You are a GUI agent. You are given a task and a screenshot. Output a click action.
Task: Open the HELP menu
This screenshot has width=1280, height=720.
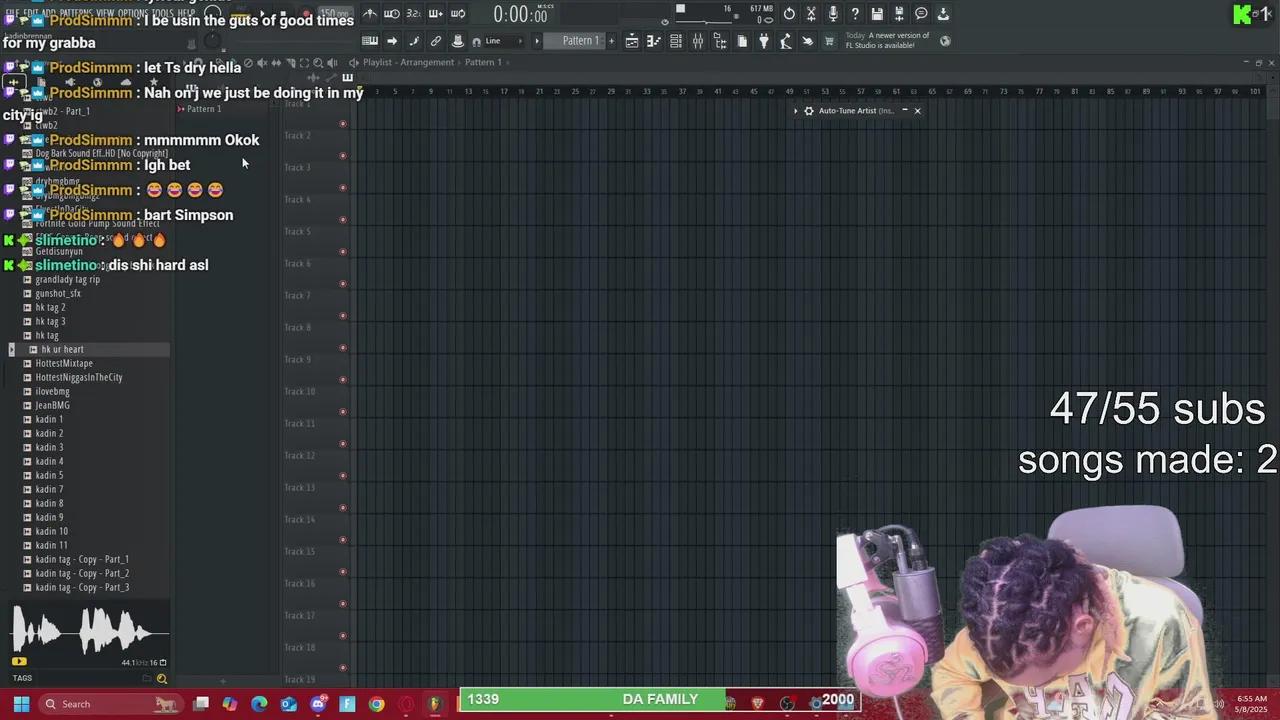click(x=187, y=13)
